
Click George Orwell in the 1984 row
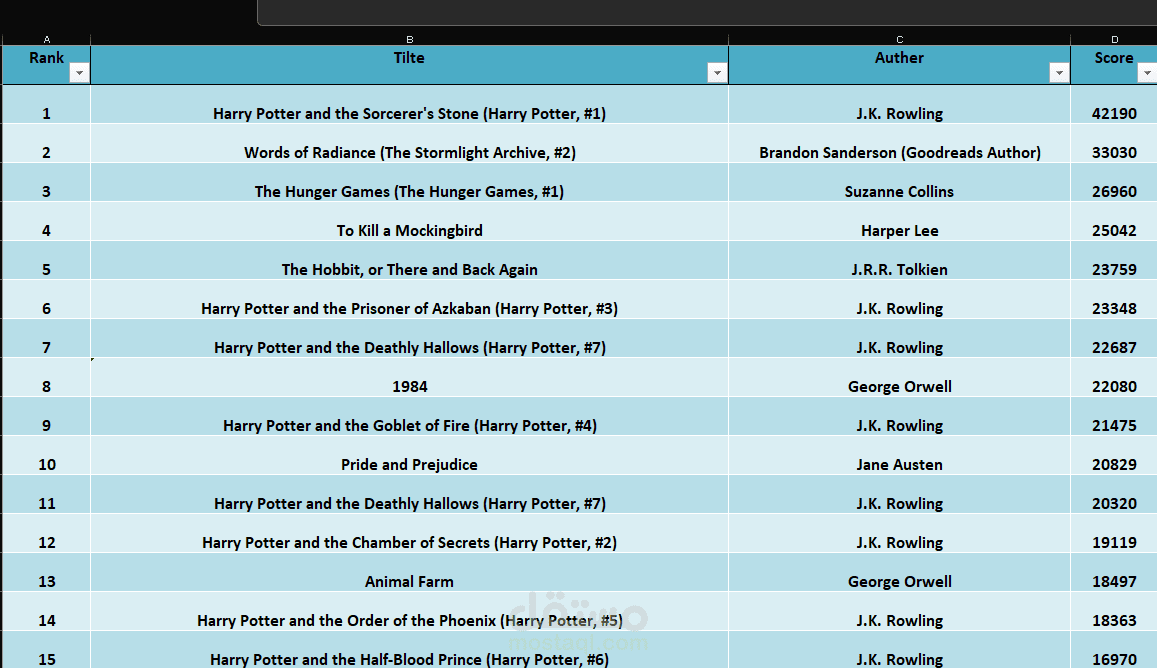[899, 378]
